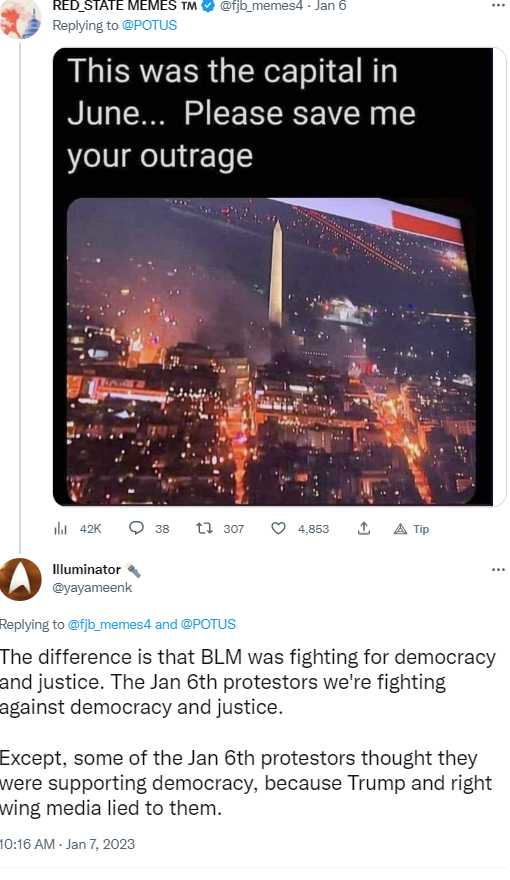Open the RED_STATE MEMES account name
510x880 pixels.
[x=125, y=6]
